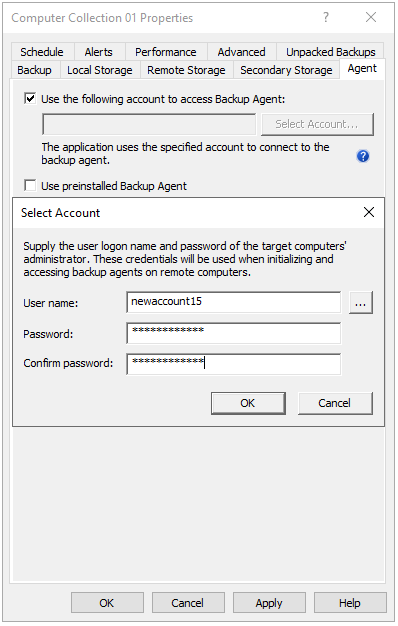
Task: Click the Help button at the bottom
Action: [x=350, y=603]
